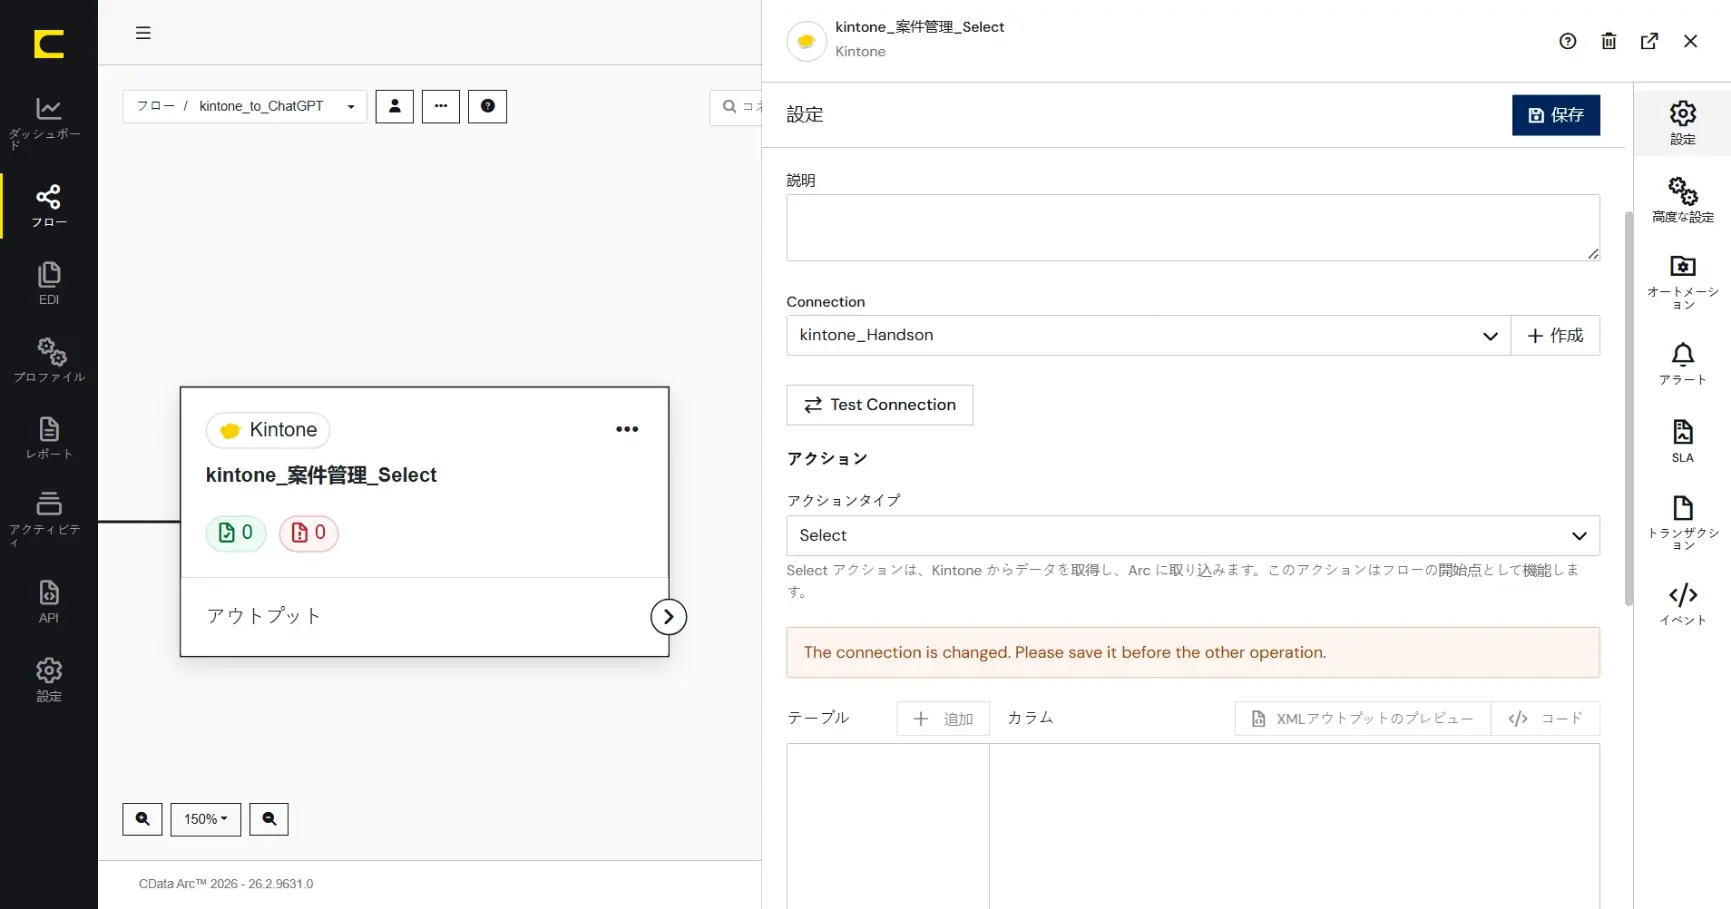Click into the 説明 description text area
Viewport: 1731px width, 909px height.
pos(1193,228)
